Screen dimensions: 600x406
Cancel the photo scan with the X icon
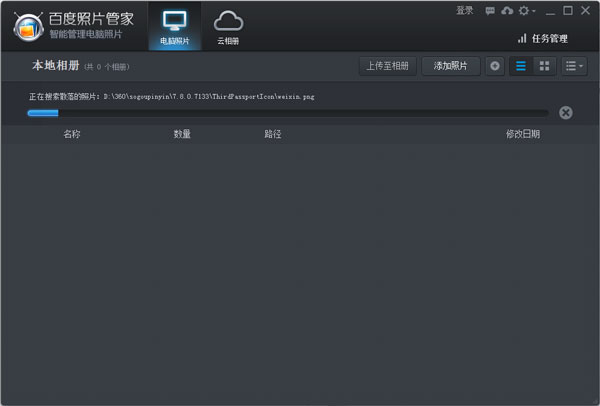click(566, 113)
